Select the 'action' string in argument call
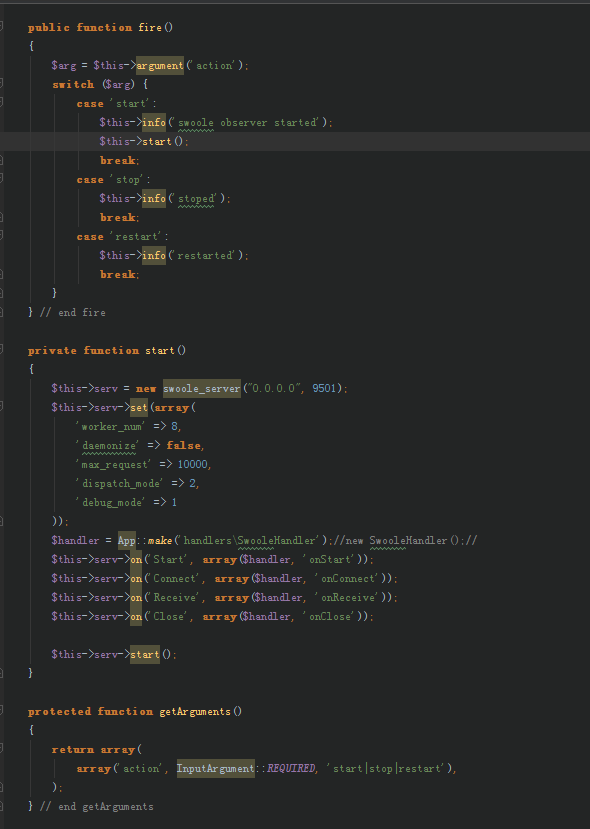 (214, 66)
